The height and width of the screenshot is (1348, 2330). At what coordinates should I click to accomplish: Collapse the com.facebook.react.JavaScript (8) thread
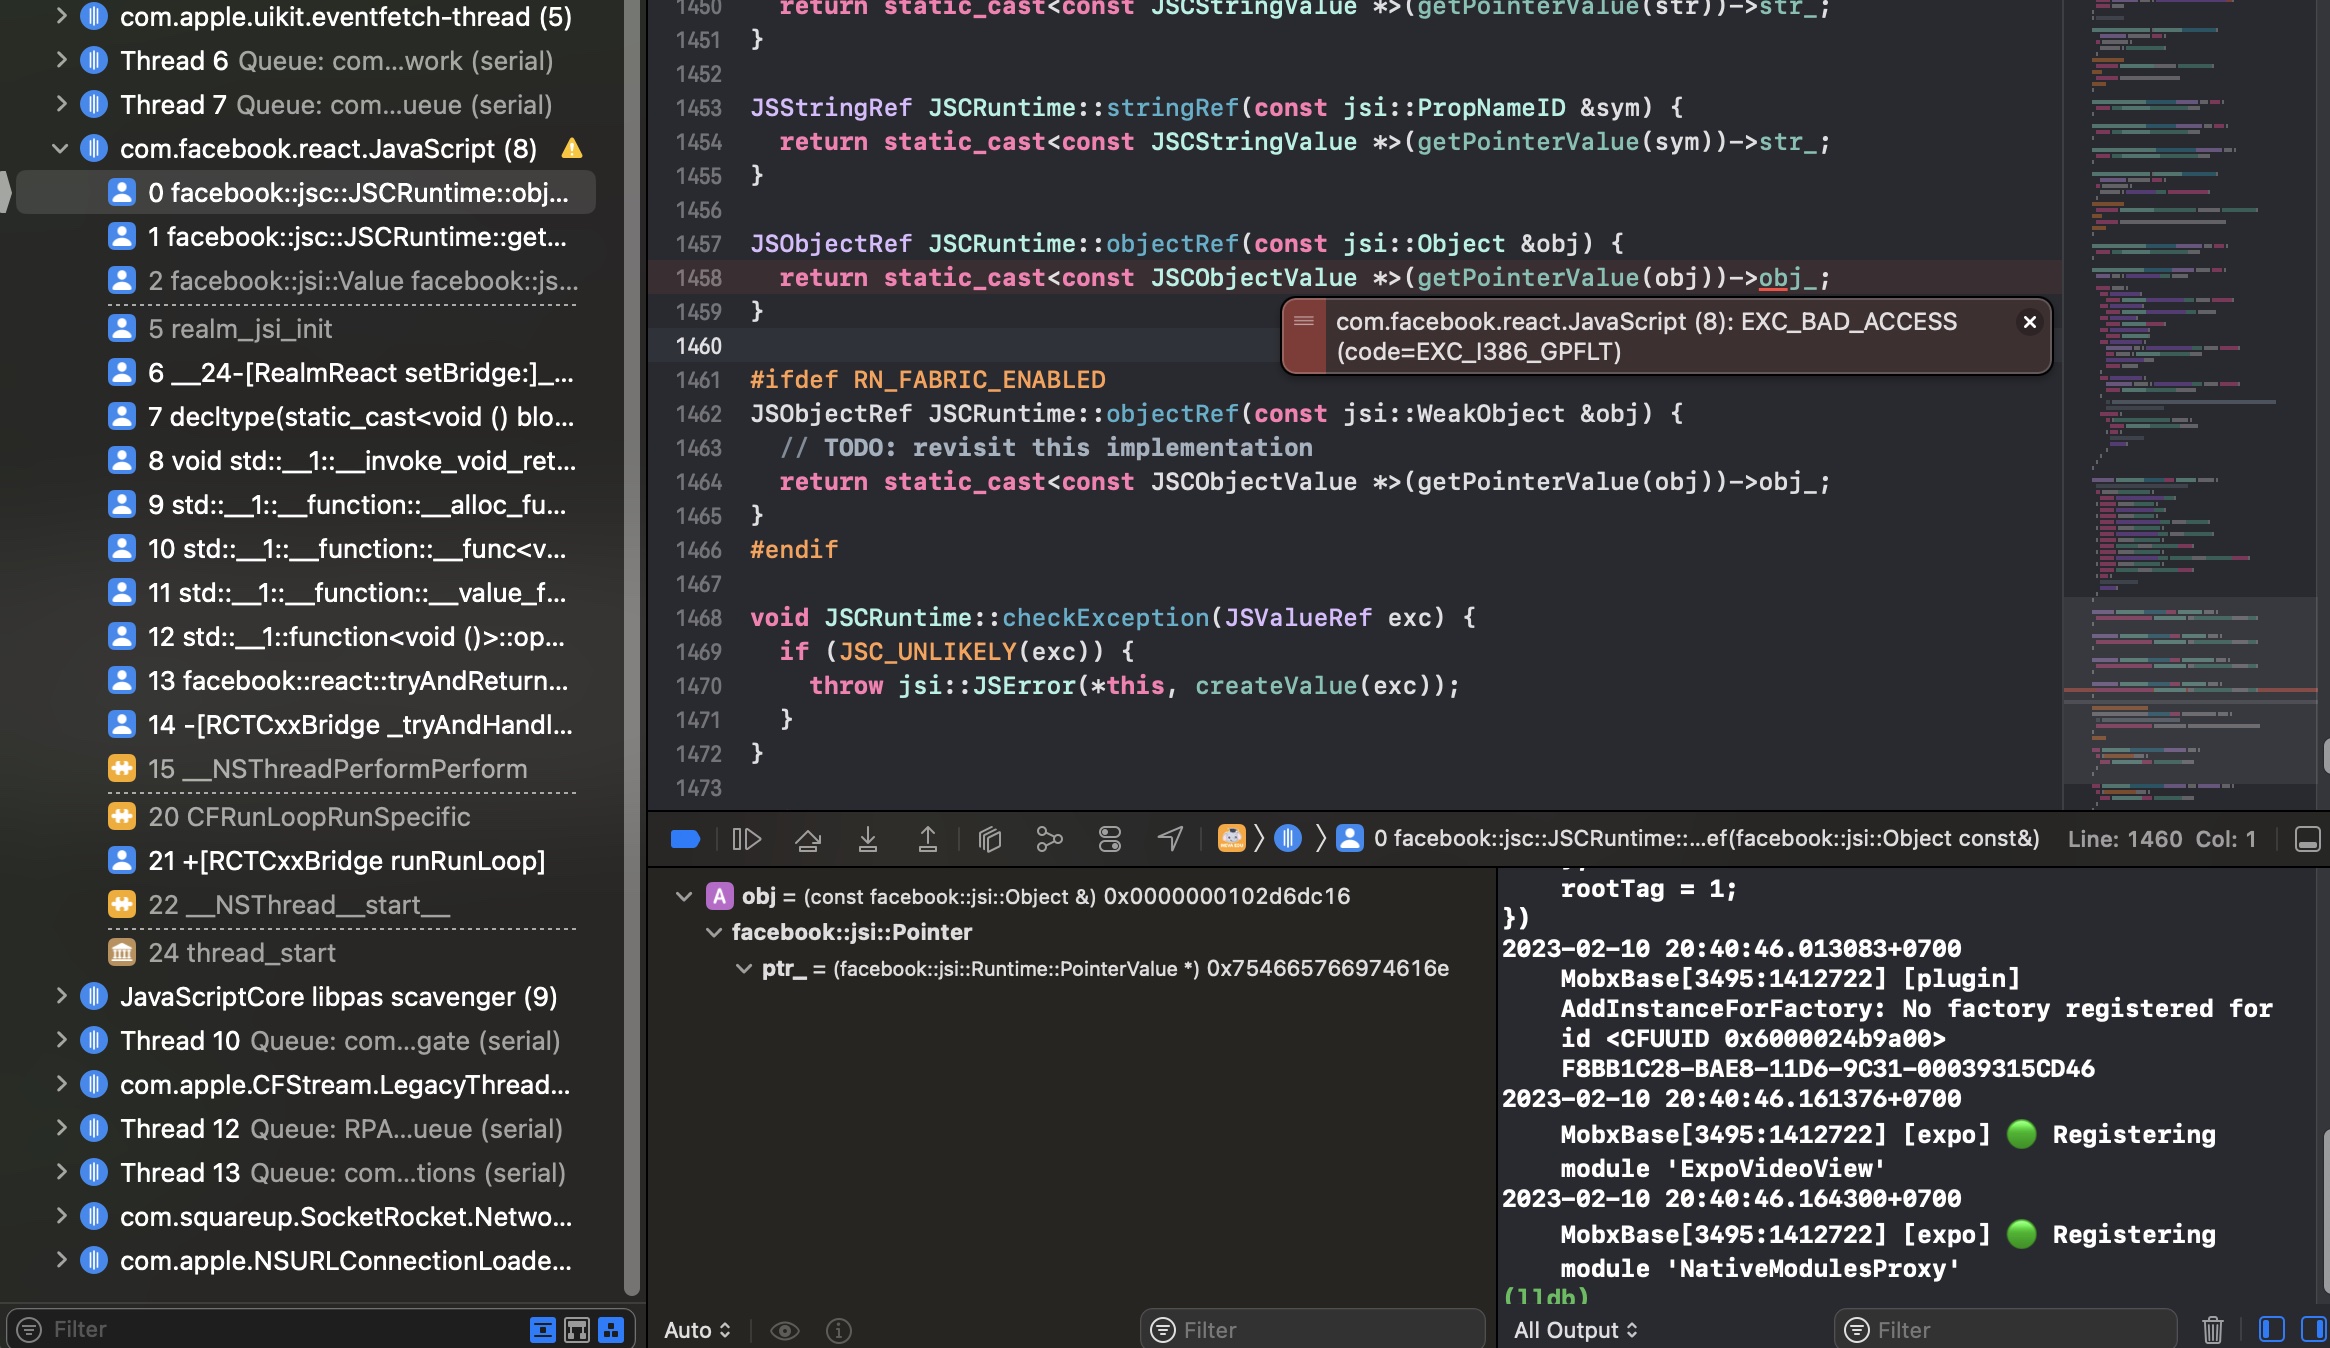60,149
